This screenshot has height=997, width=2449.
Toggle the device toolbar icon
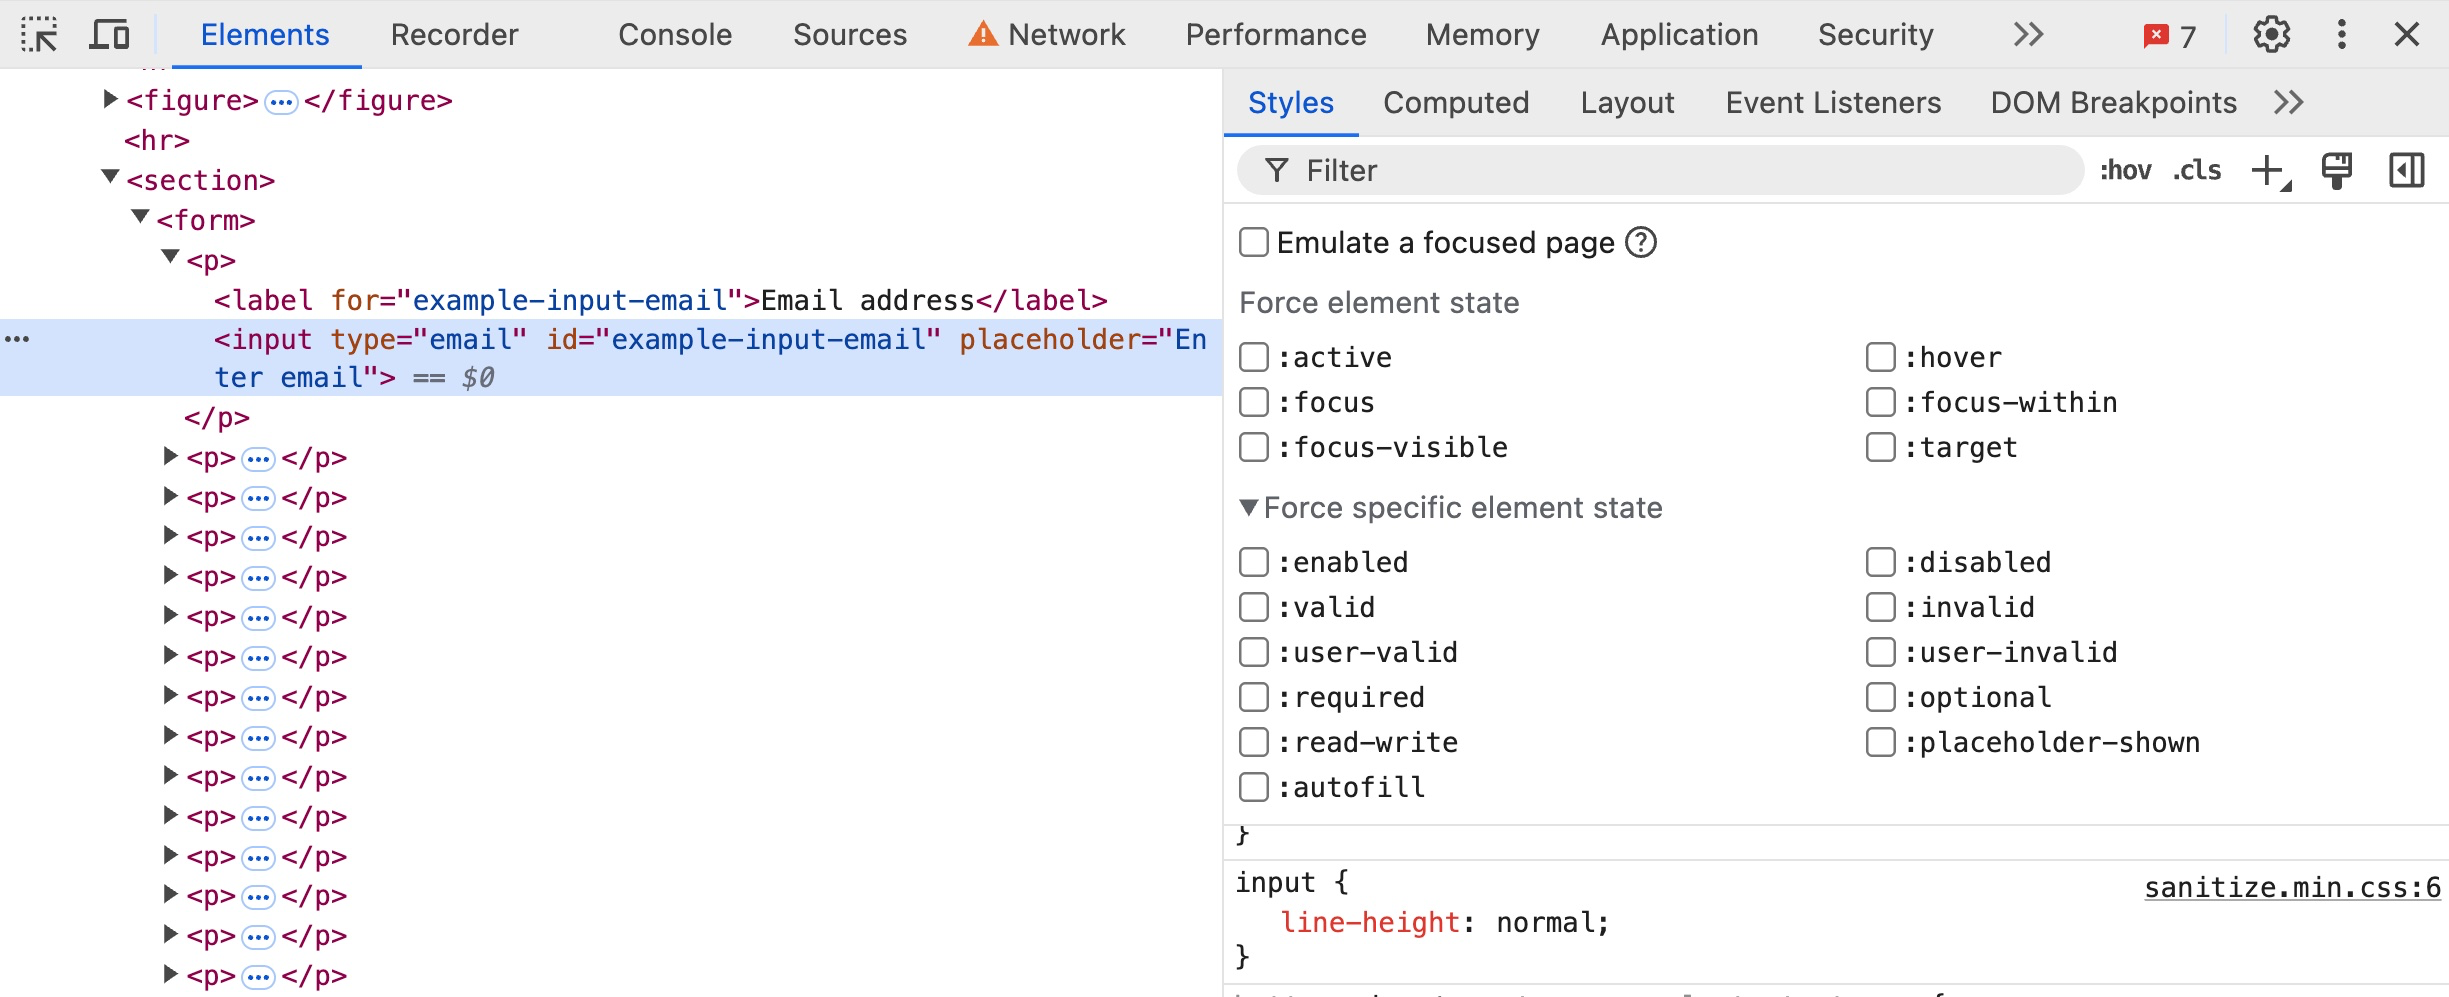[x=109, y=35]
